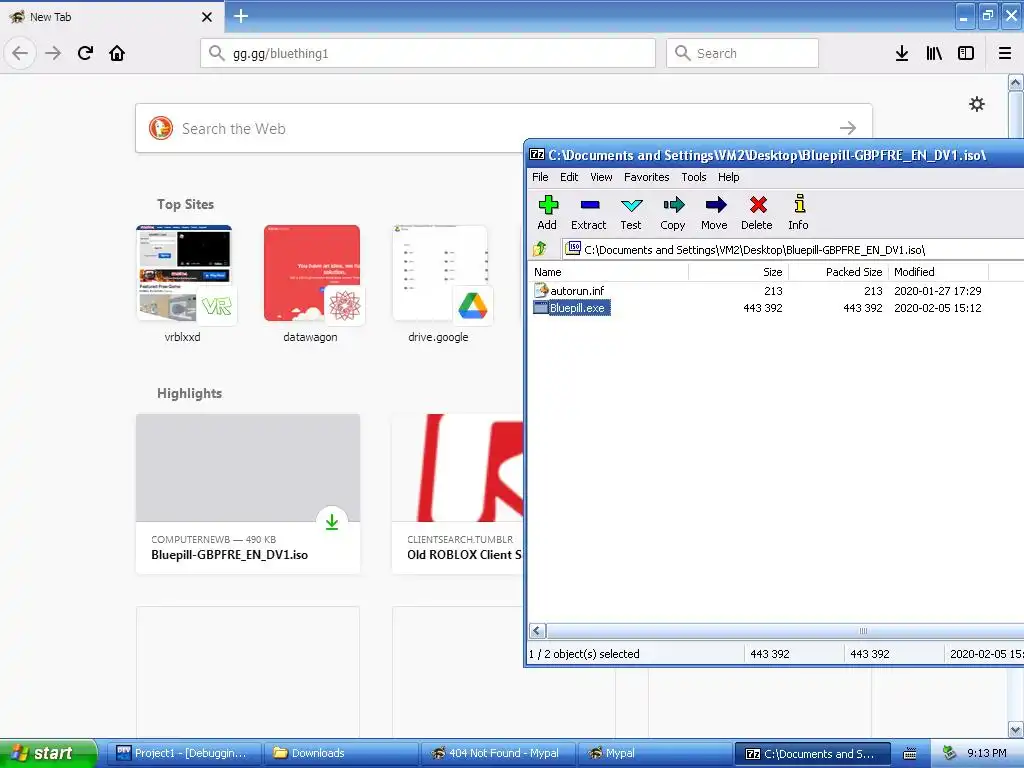Click the Add button in 7-Zip toolbar

547,213
